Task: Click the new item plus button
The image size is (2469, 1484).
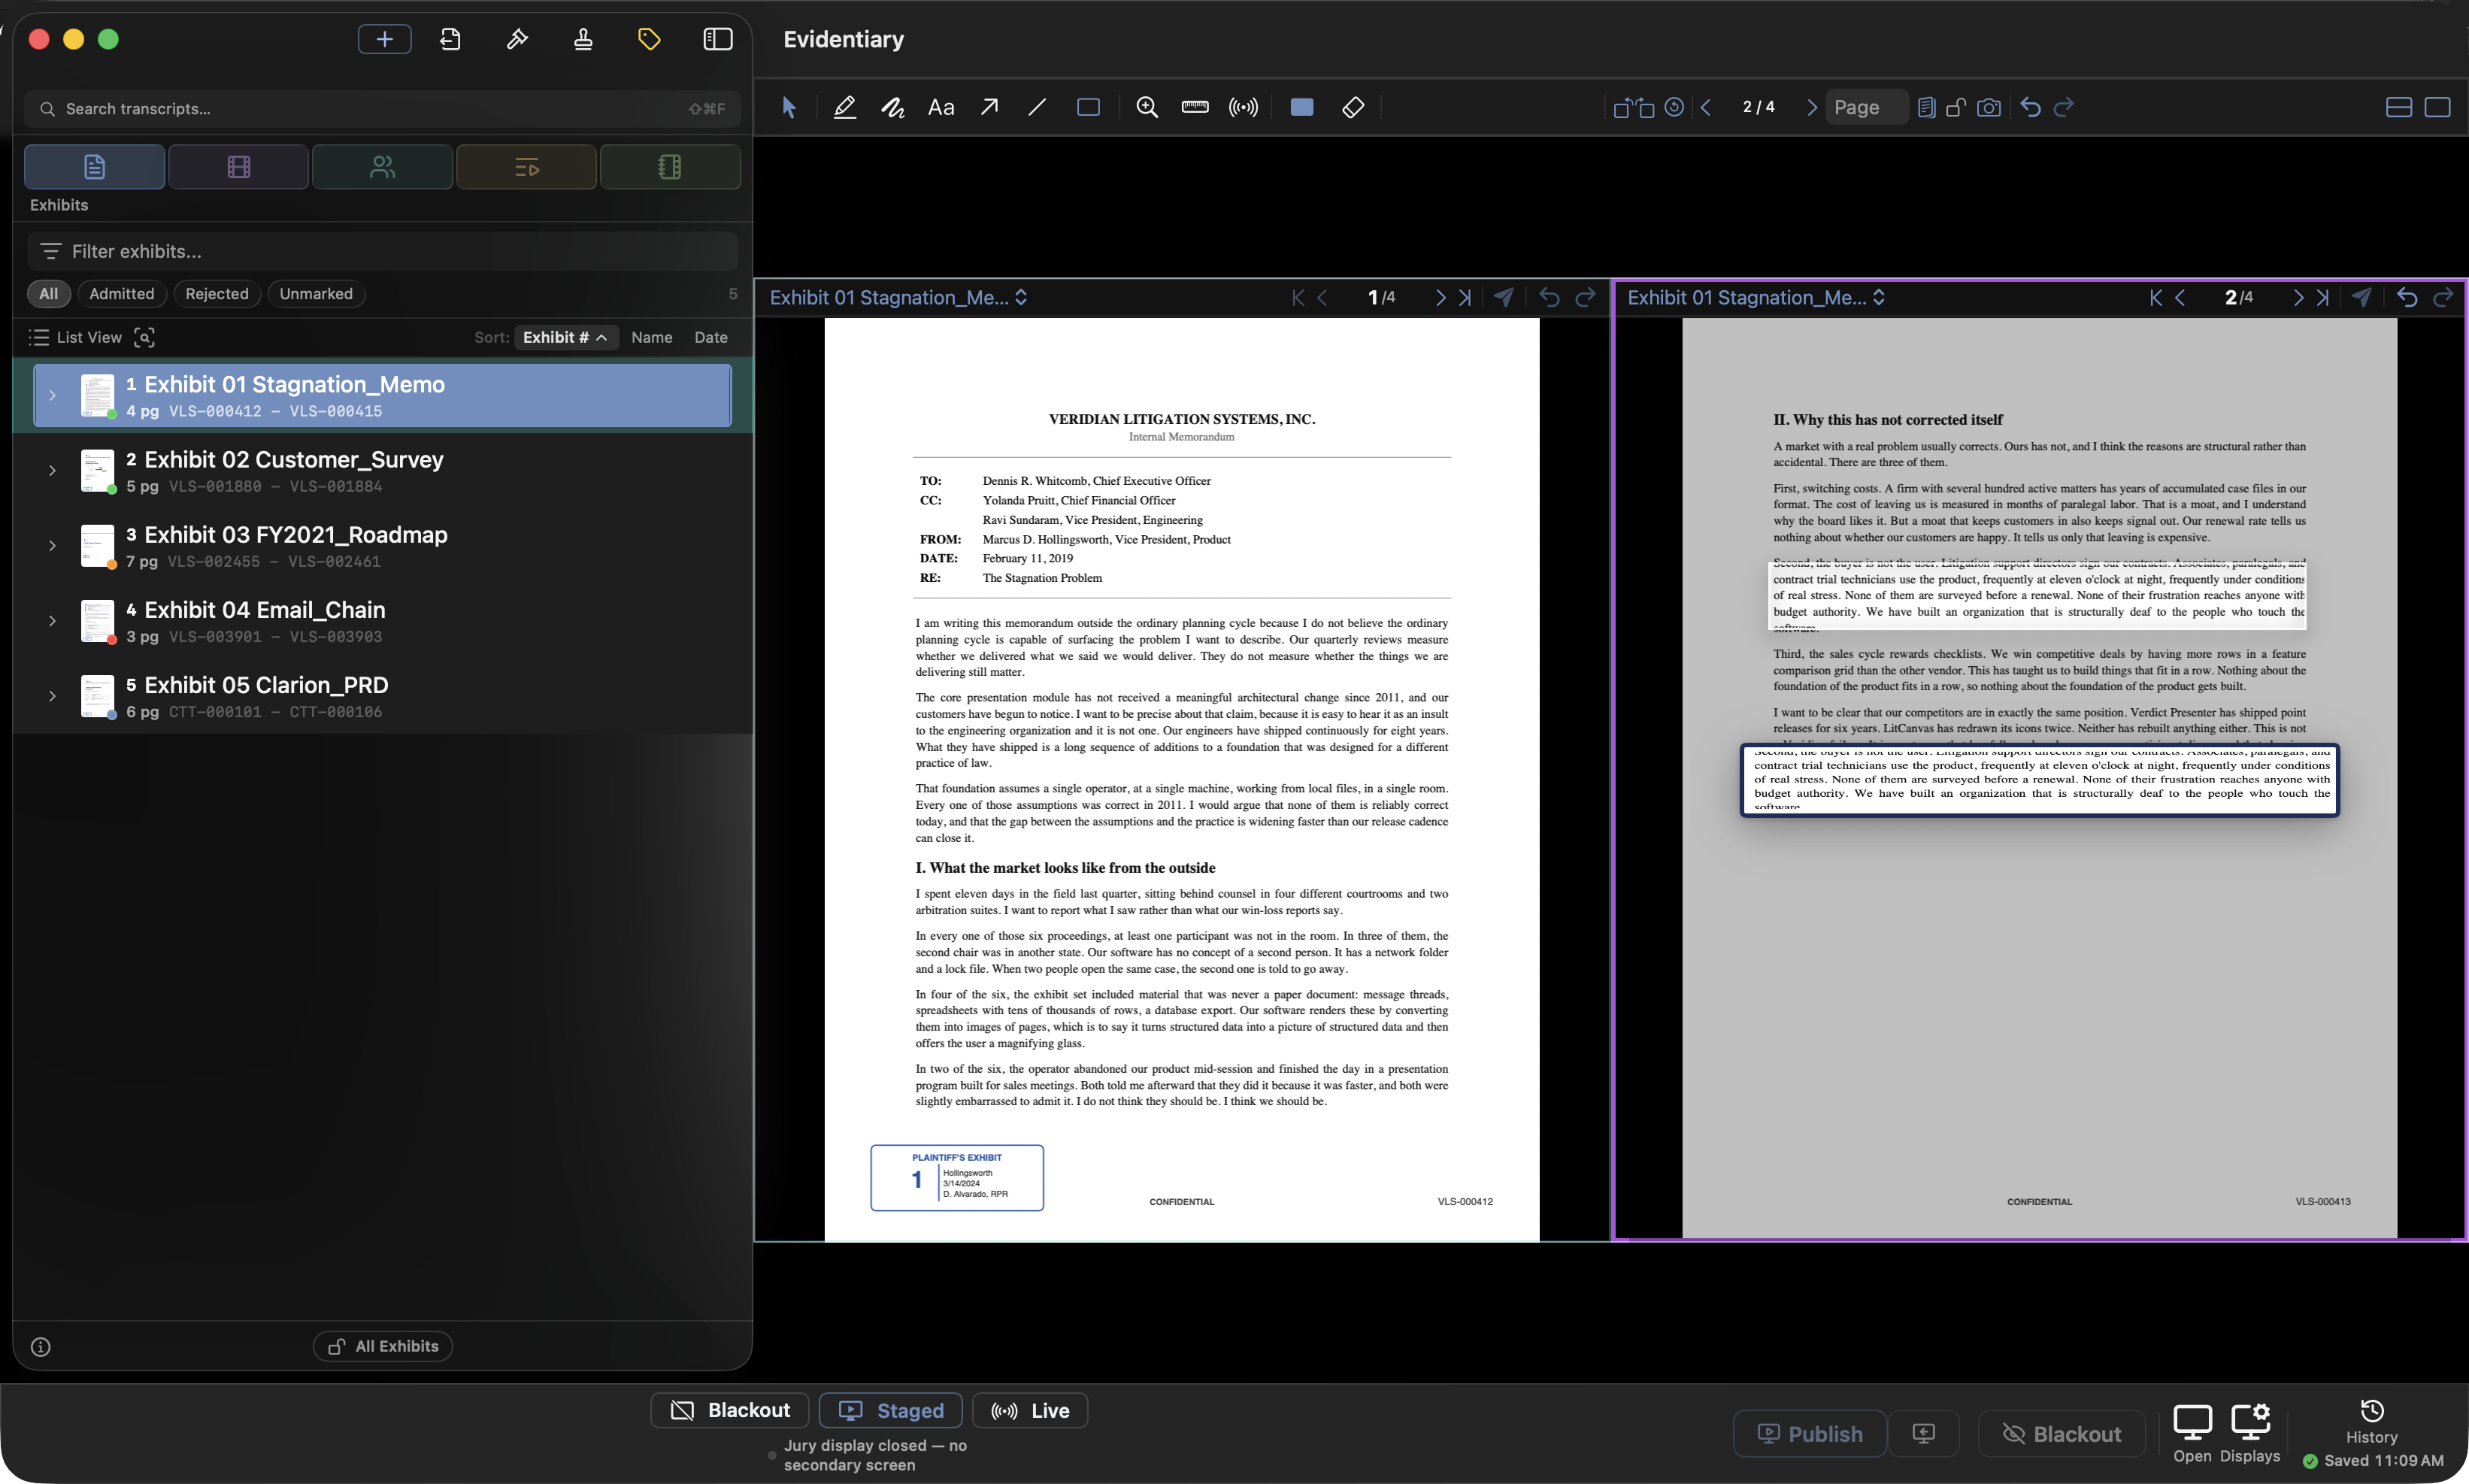Action: pos(384,39)
